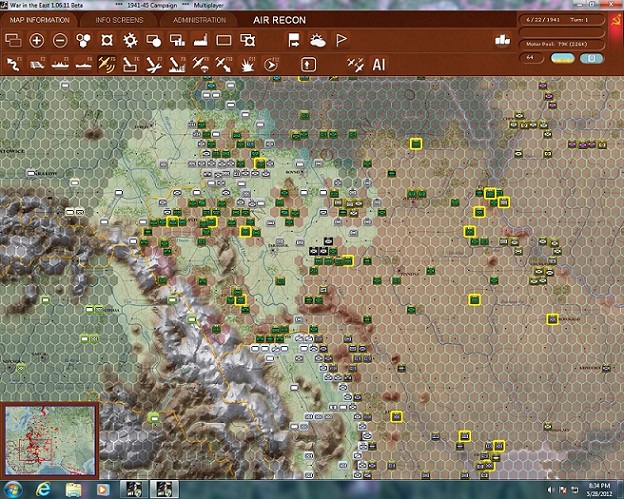Toggle the rectangle-with-circle map overlay icon
This screenshot has height=499, width=624.
154,40
